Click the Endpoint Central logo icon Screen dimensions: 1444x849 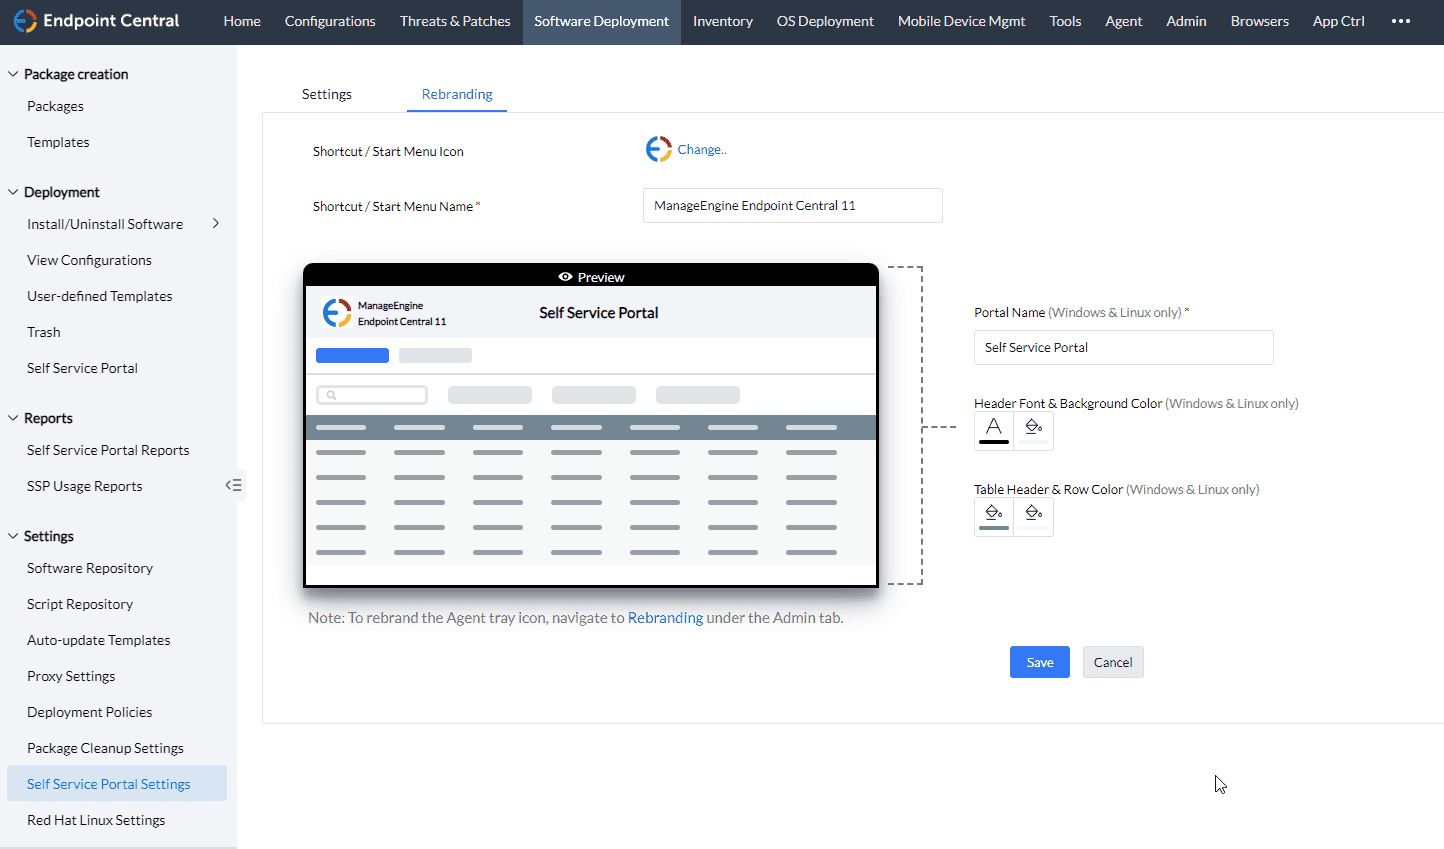25,21
